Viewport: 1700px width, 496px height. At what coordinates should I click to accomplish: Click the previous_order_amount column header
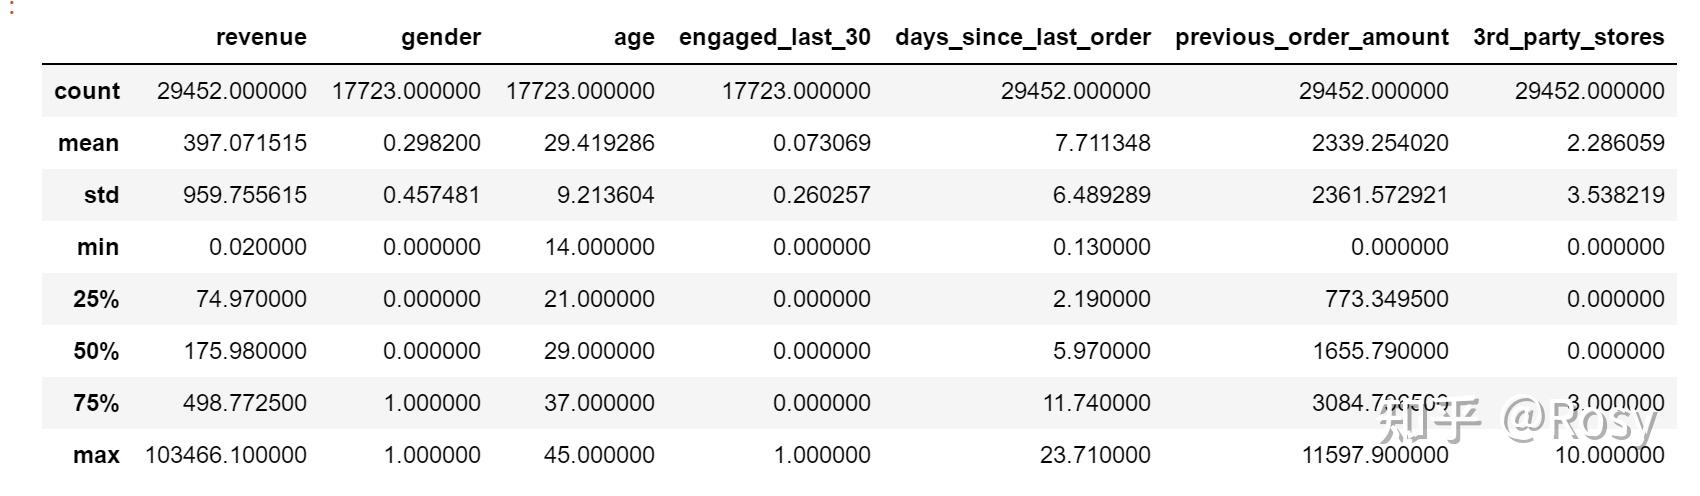coord(1311,38)
